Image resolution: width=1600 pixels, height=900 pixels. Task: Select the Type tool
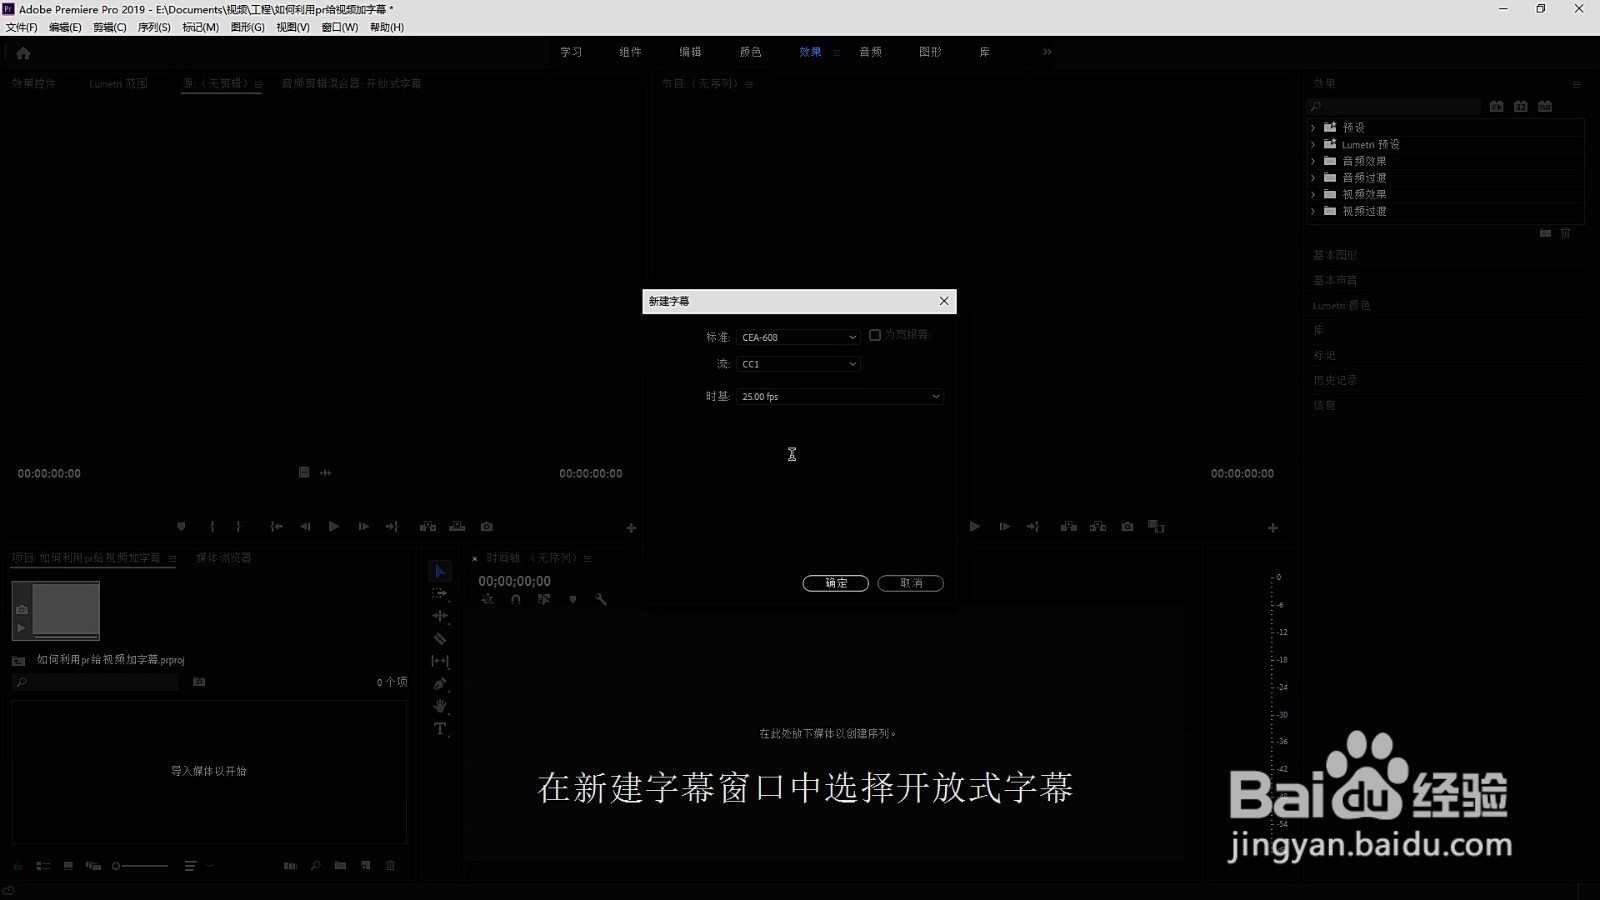click(440, 729)
